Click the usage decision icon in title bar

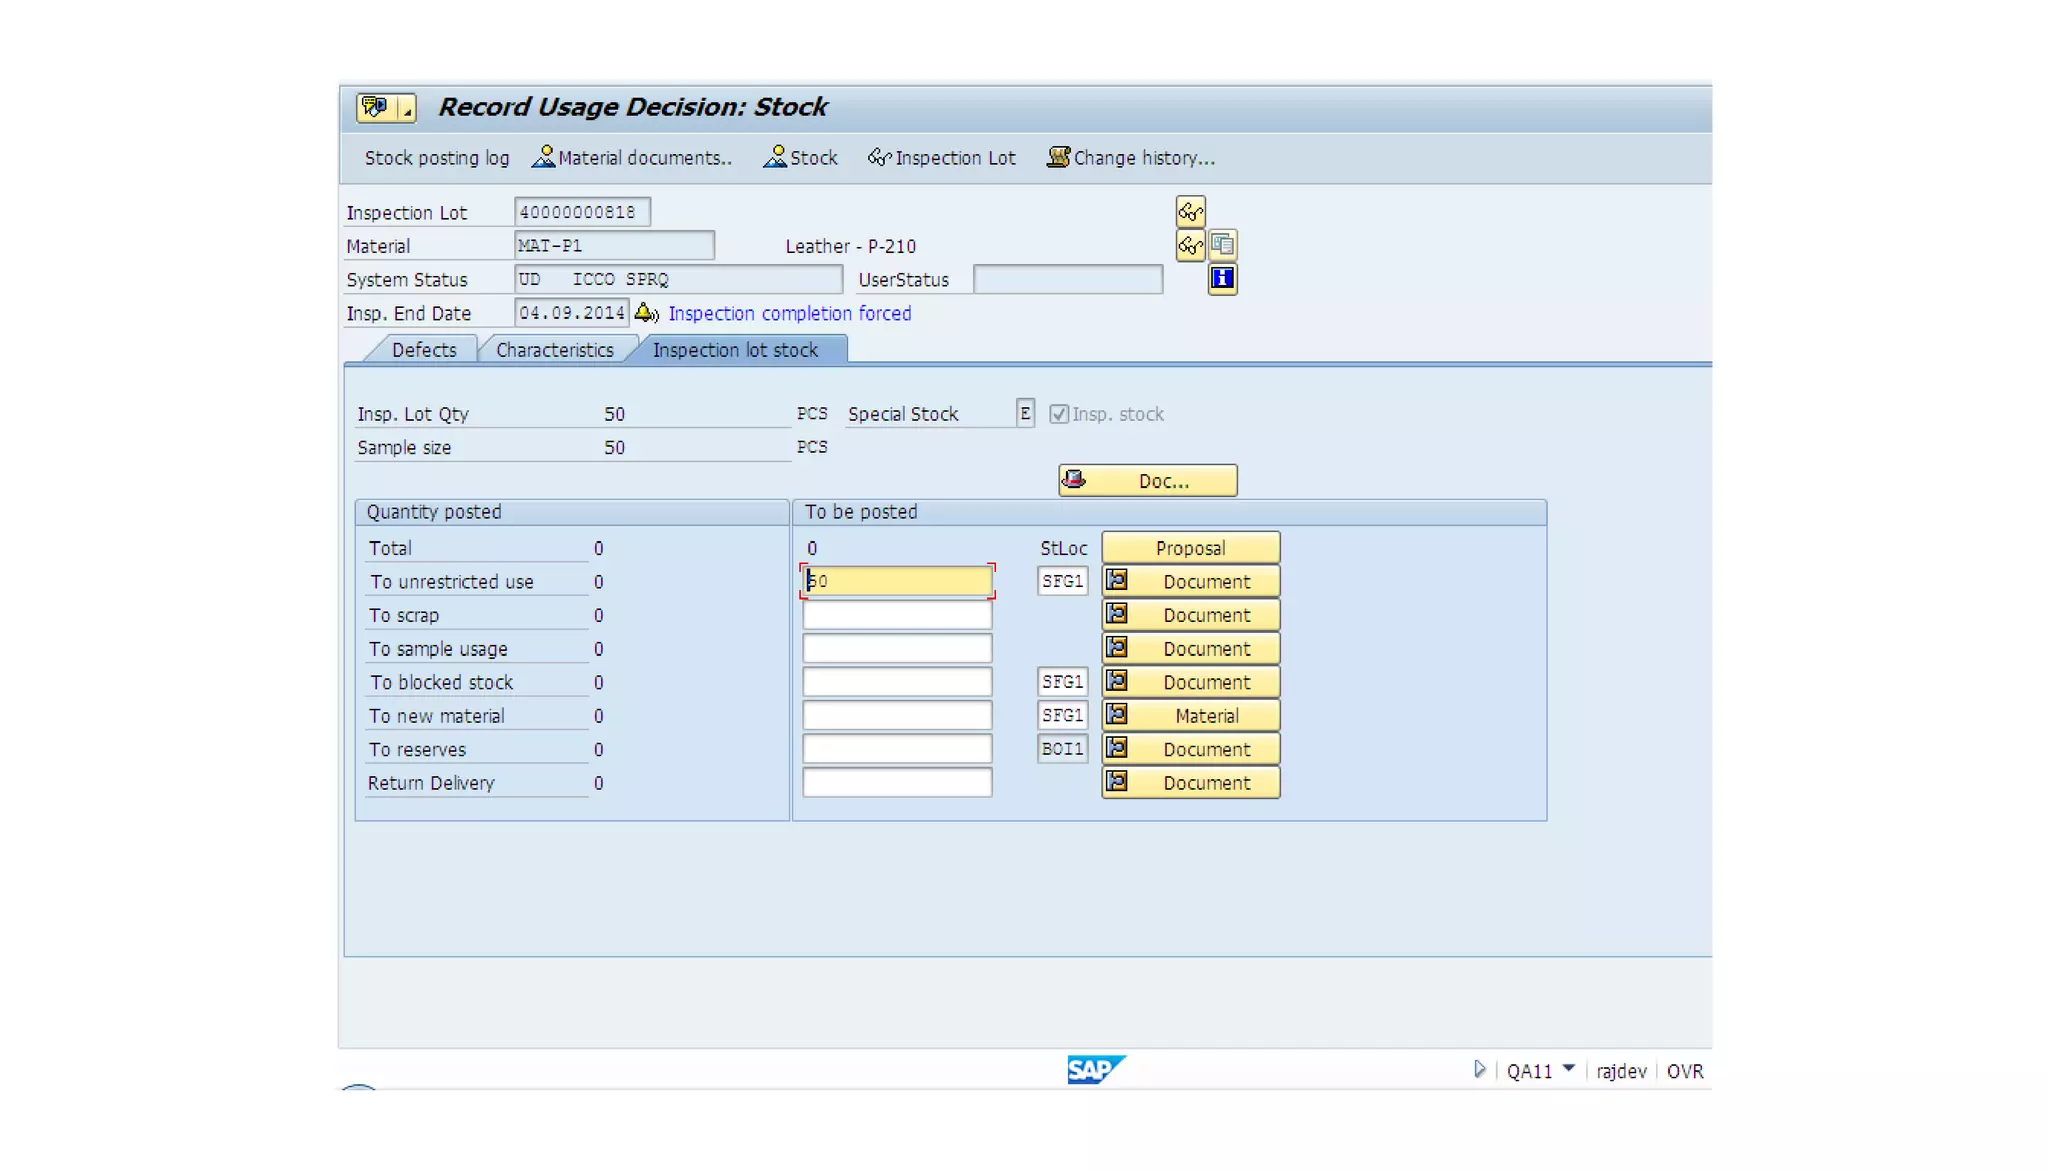375,107
